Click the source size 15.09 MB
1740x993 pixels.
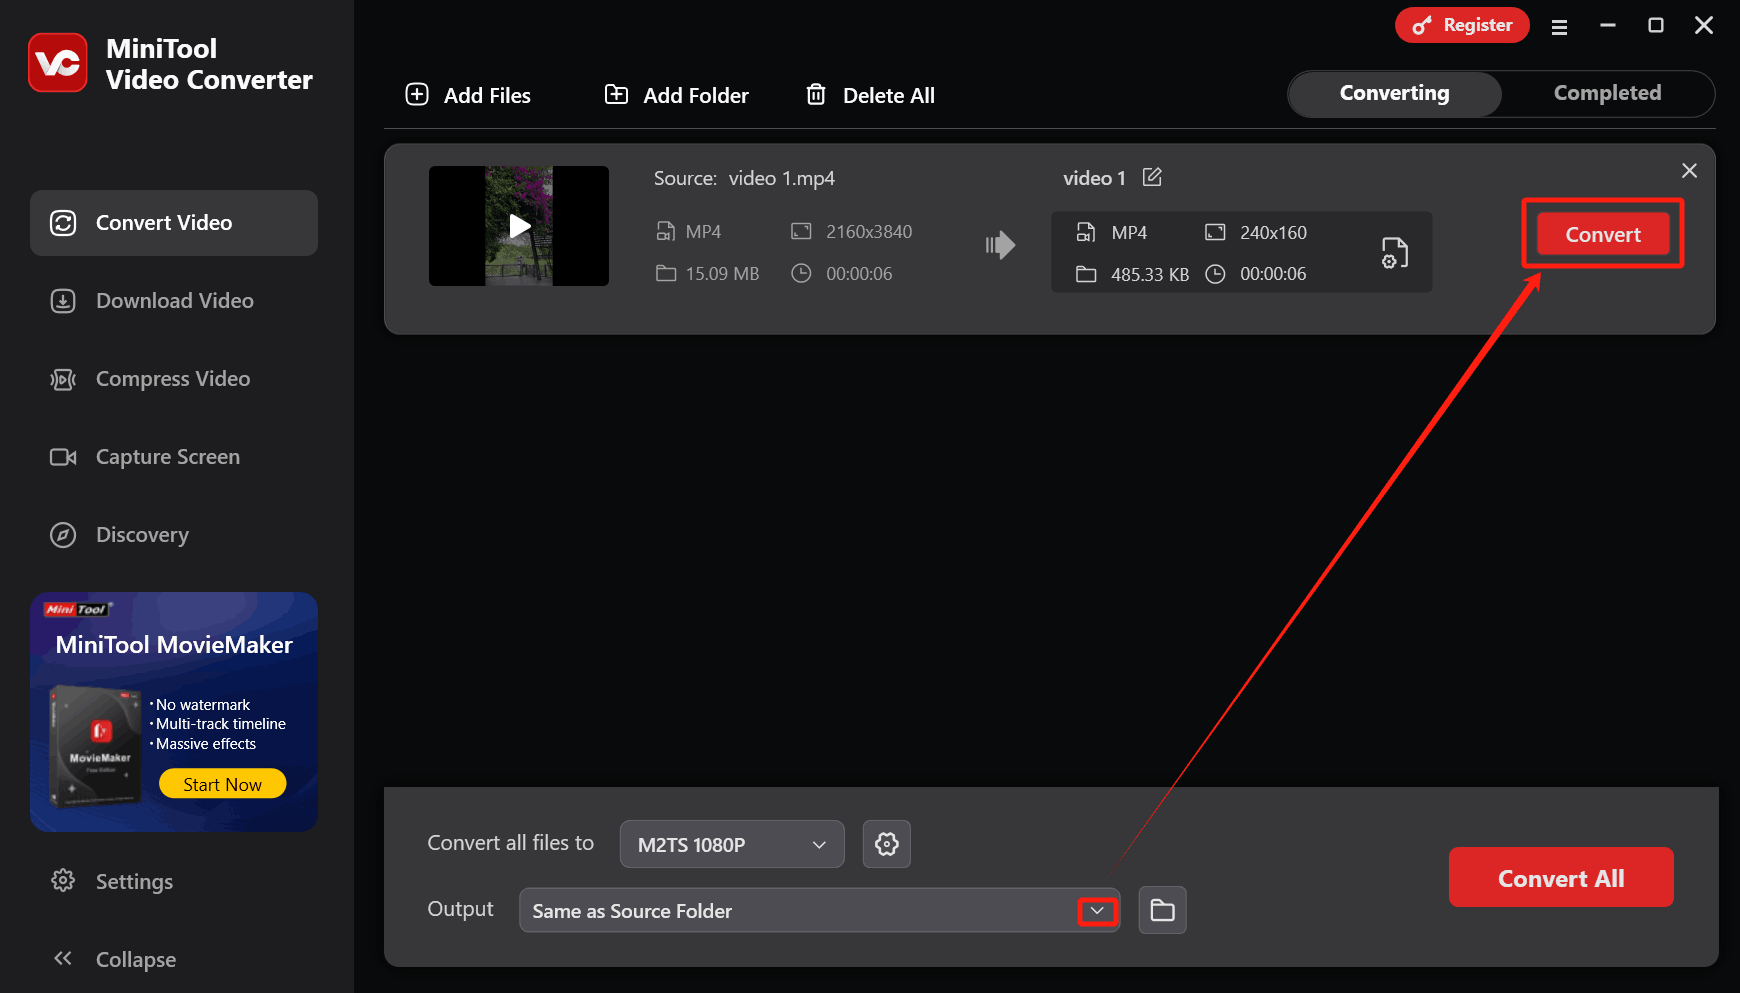tap(722, 274)
